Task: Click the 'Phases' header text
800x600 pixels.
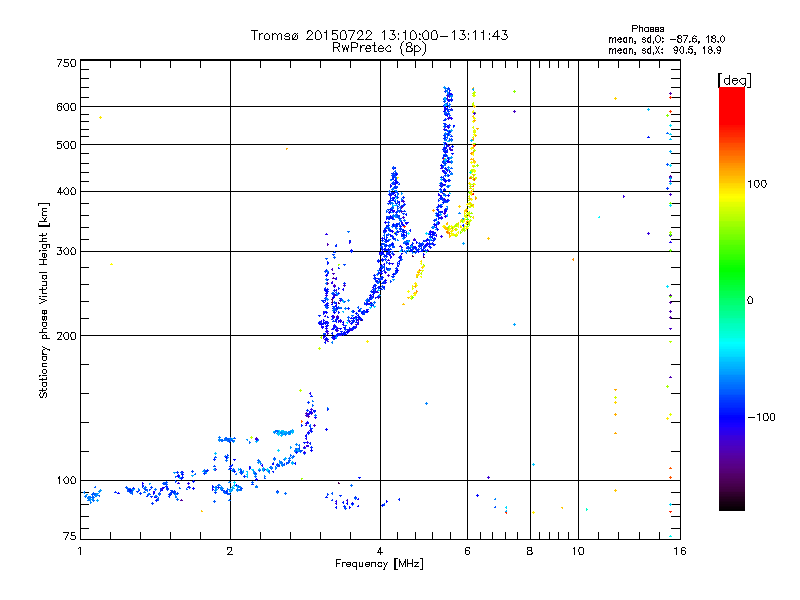Action: click(647, 29)
